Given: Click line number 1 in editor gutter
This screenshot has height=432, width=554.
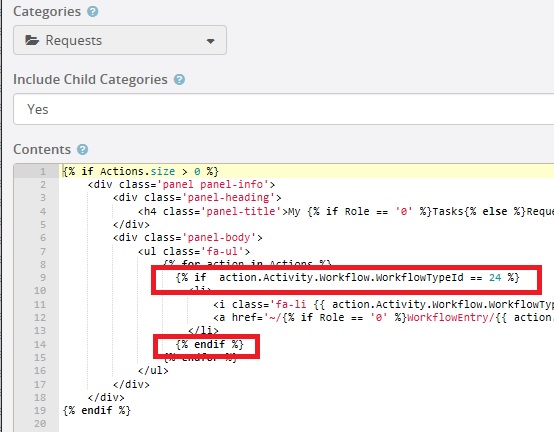Looking at the screenshot, I should [43, 172].
